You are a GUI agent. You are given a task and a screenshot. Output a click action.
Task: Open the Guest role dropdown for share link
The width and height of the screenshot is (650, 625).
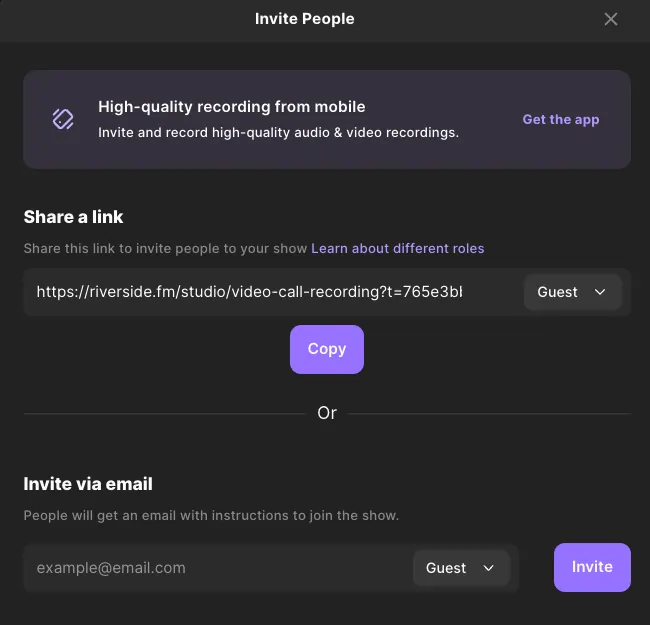[572, 292]
